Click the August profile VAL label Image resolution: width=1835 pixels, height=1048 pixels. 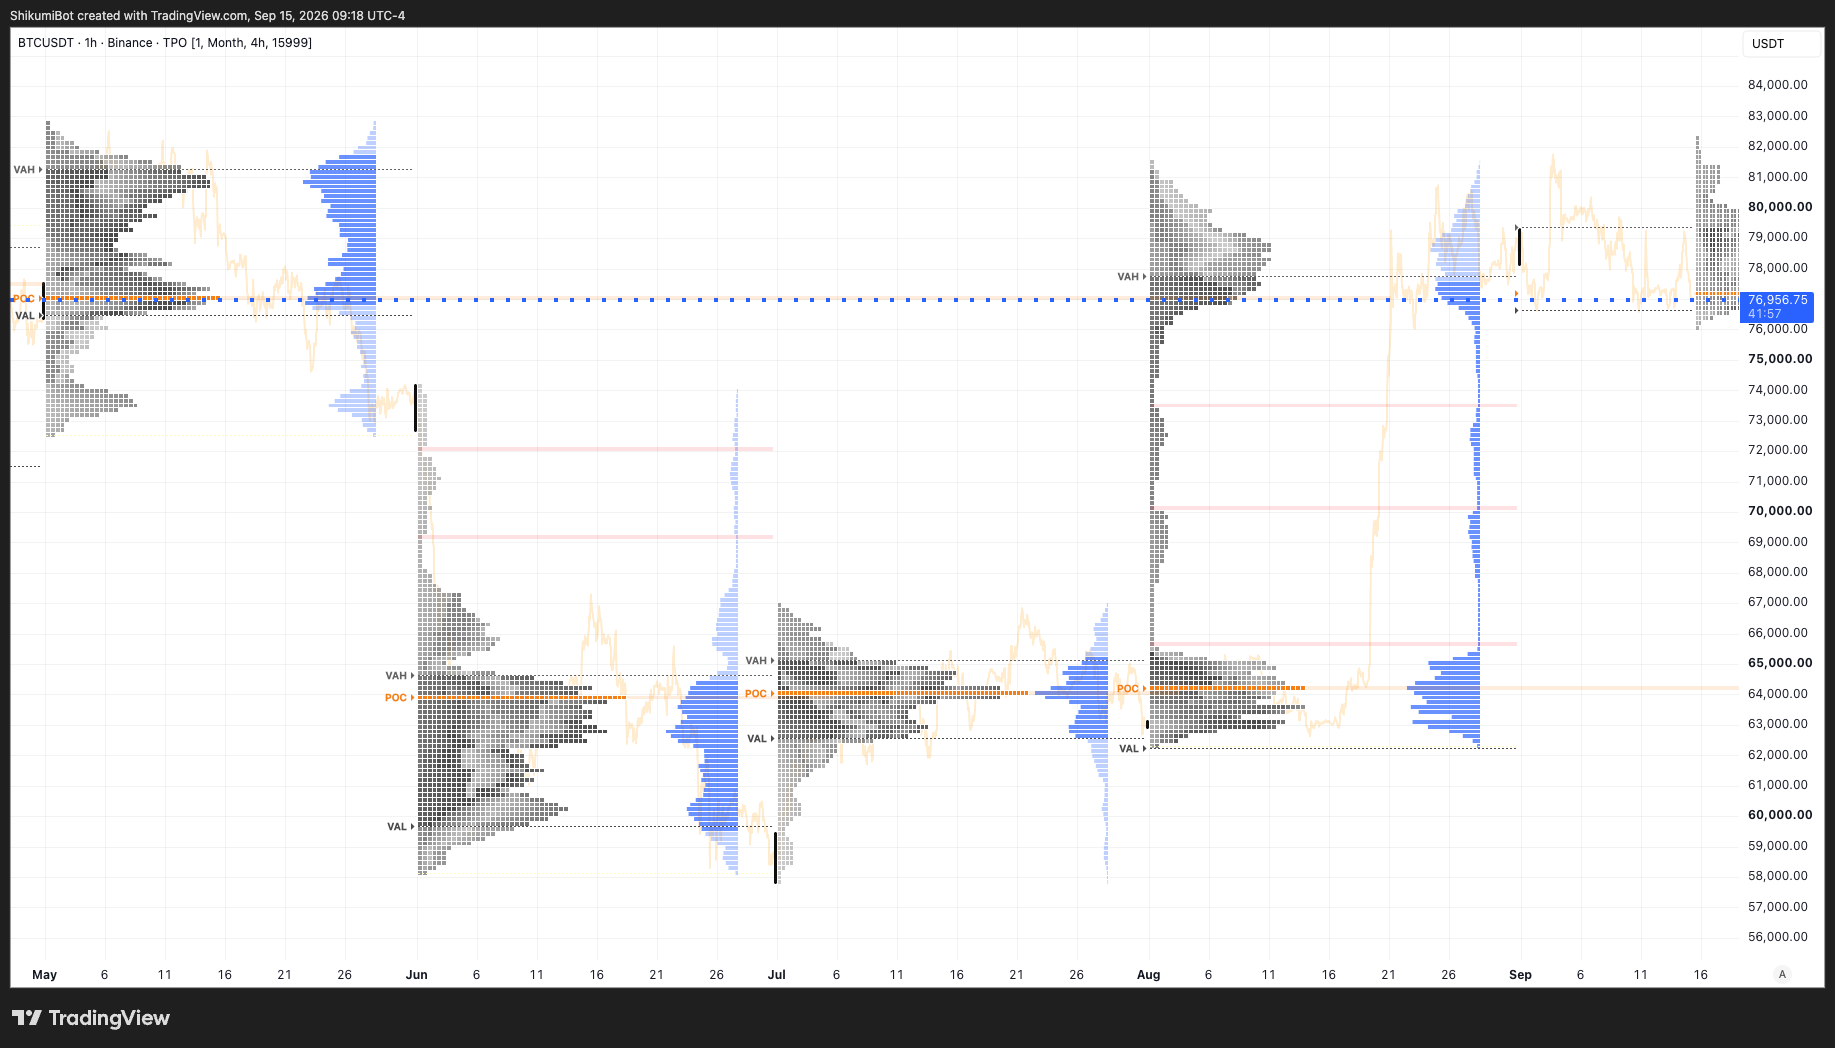(x=1129, y=749)
